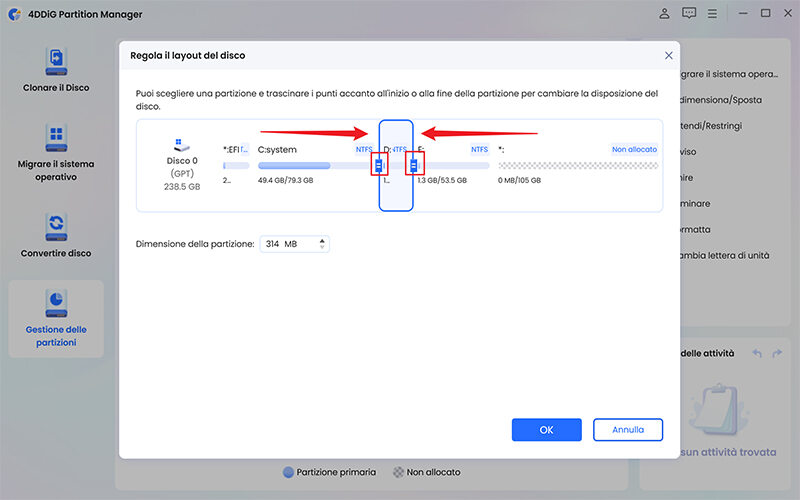800x500 pixels.
Task: Click the Disco 0 disk icon
Action: [x=181, y=148]
